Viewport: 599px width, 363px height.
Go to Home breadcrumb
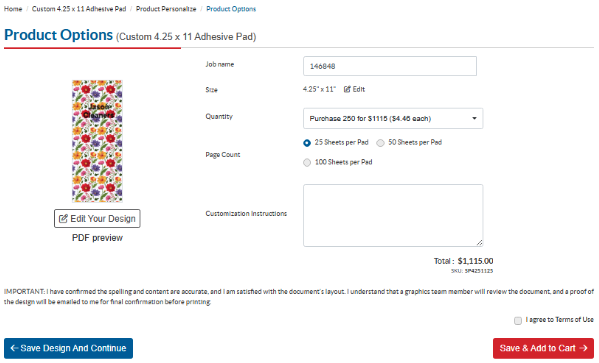(13, 9)
